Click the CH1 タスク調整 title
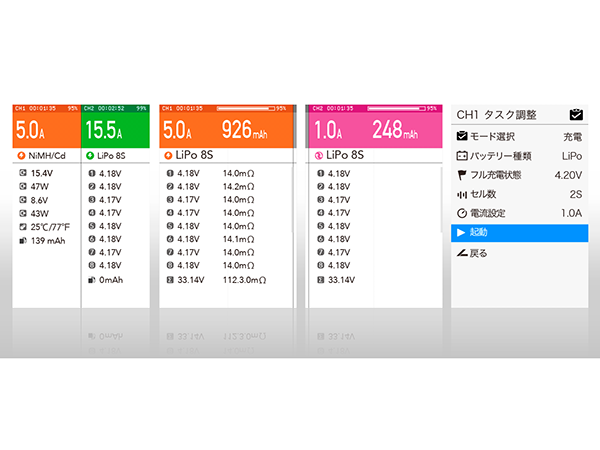 [x=496, y=114]
